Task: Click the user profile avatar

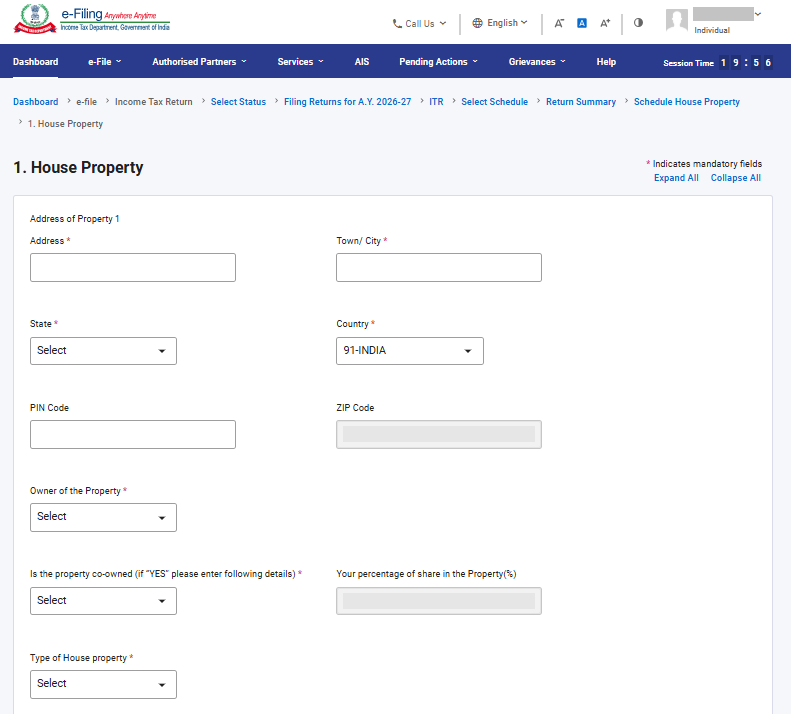Action: click(676, 21)
